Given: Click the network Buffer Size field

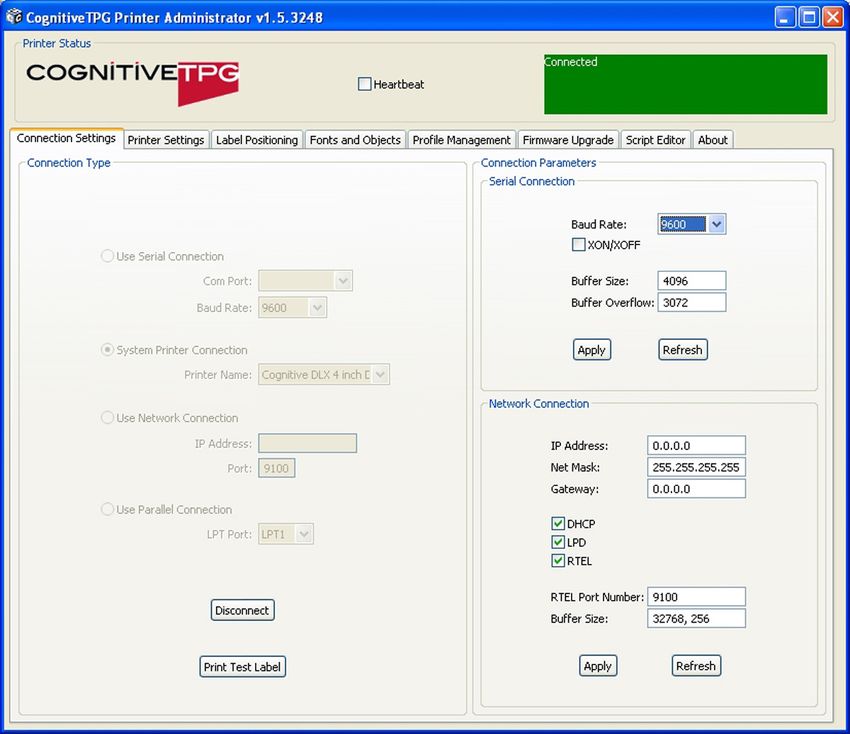Looking at the screenshot, I should point(697,619).
